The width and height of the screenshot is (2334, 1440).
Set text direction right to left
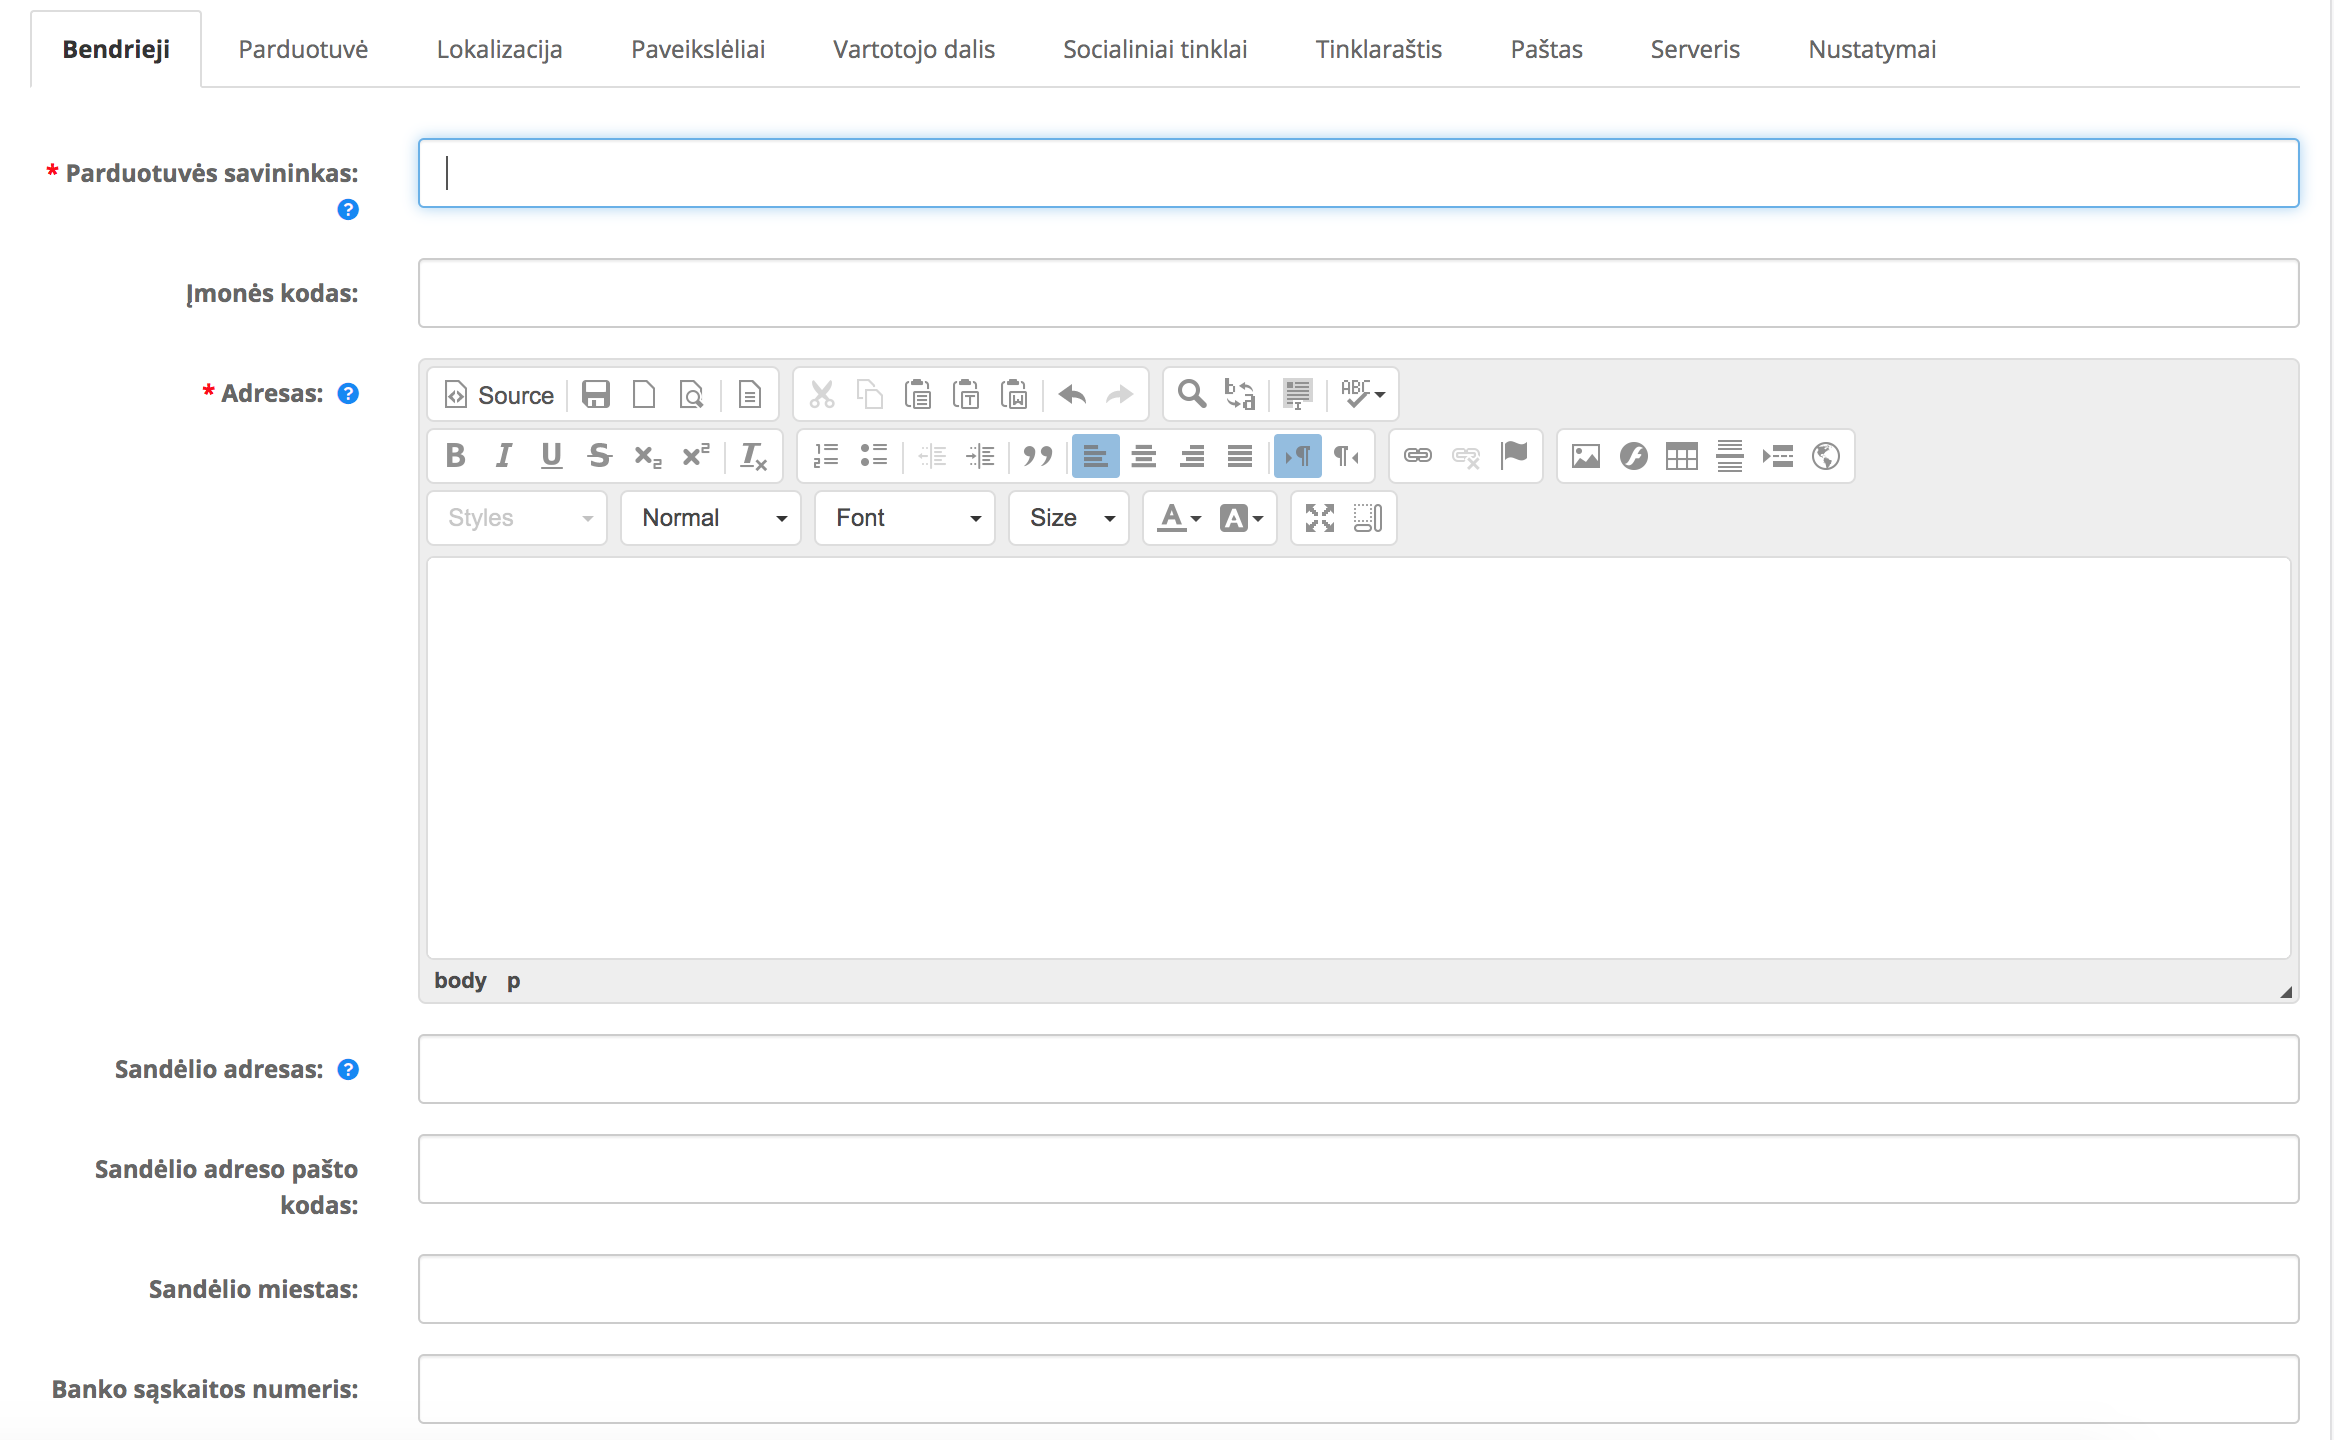point(1346,457)
